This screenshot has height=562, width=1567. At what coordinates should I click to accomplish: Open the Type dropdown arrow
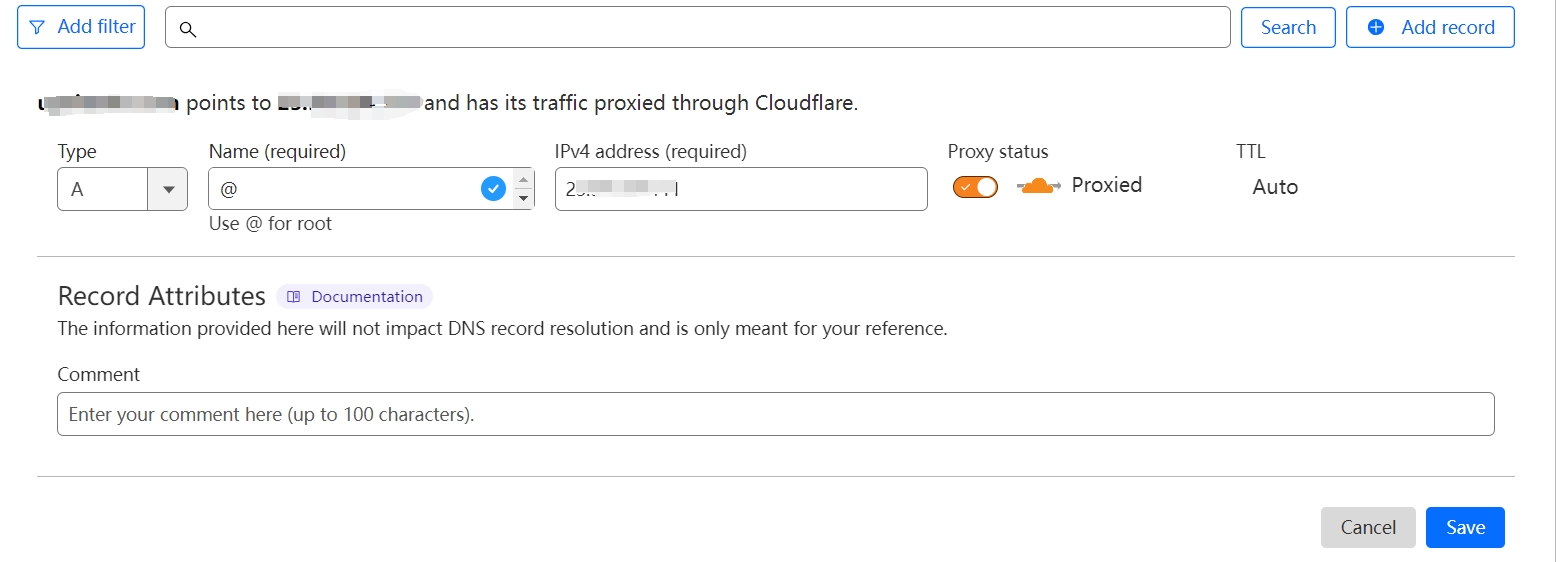(x=168, y=189)
